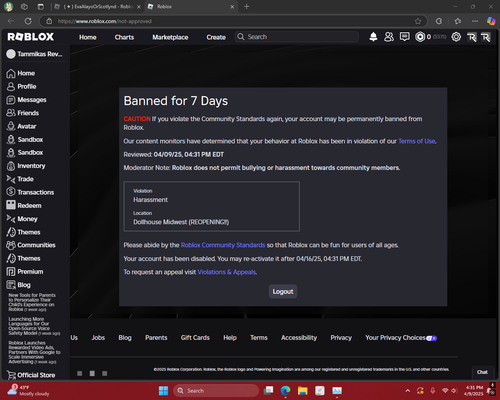The width and height of the screenshot is (500, 400).
Task: Read the Rewarded Video Ads blog post
Action: (x=34, y=352)
